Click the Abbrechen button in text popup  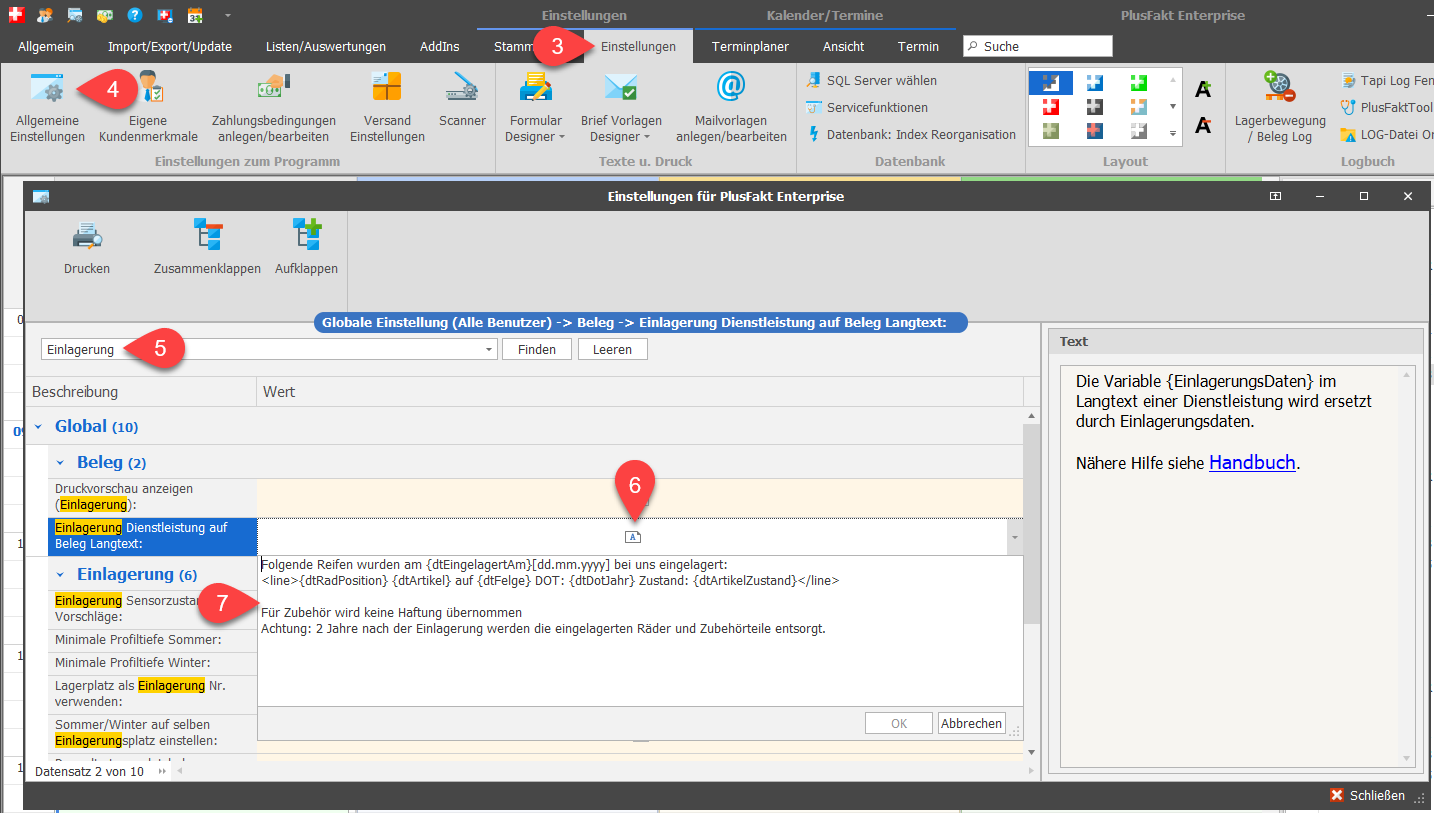tap(971, 723)
